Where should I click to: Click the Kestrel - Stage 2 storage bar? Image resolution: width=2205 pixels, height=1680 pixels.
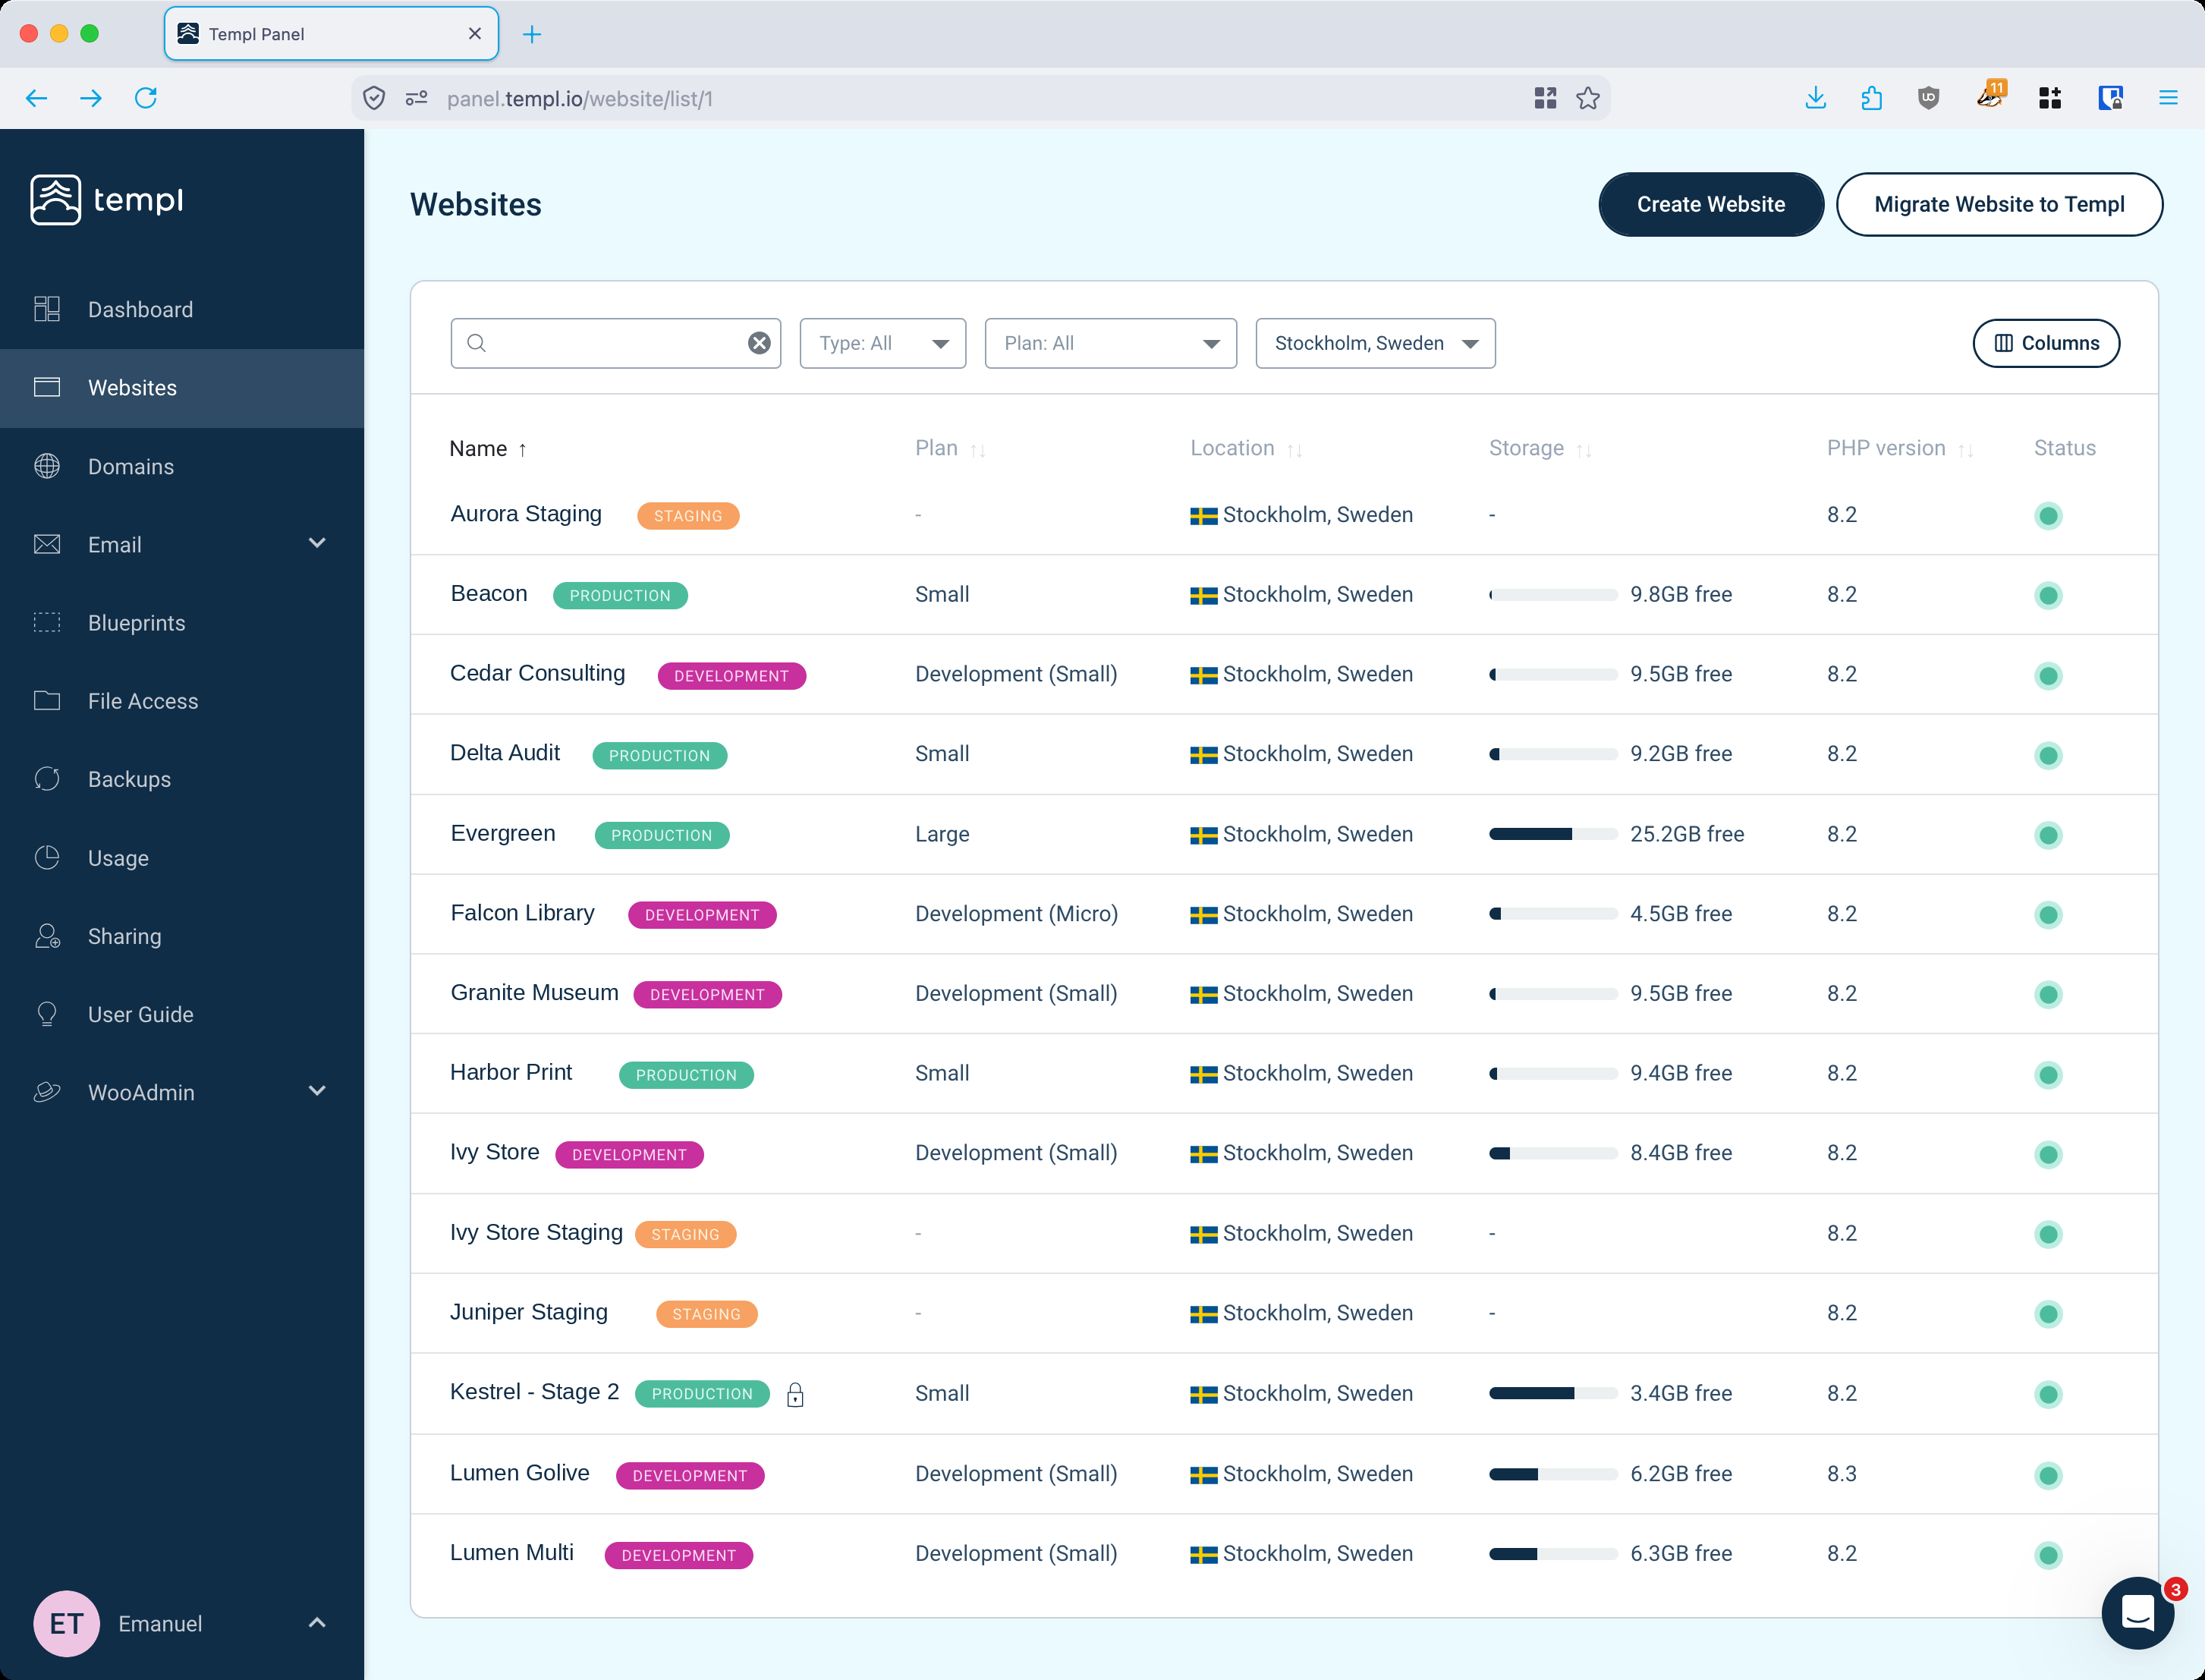[1552, 1393]
